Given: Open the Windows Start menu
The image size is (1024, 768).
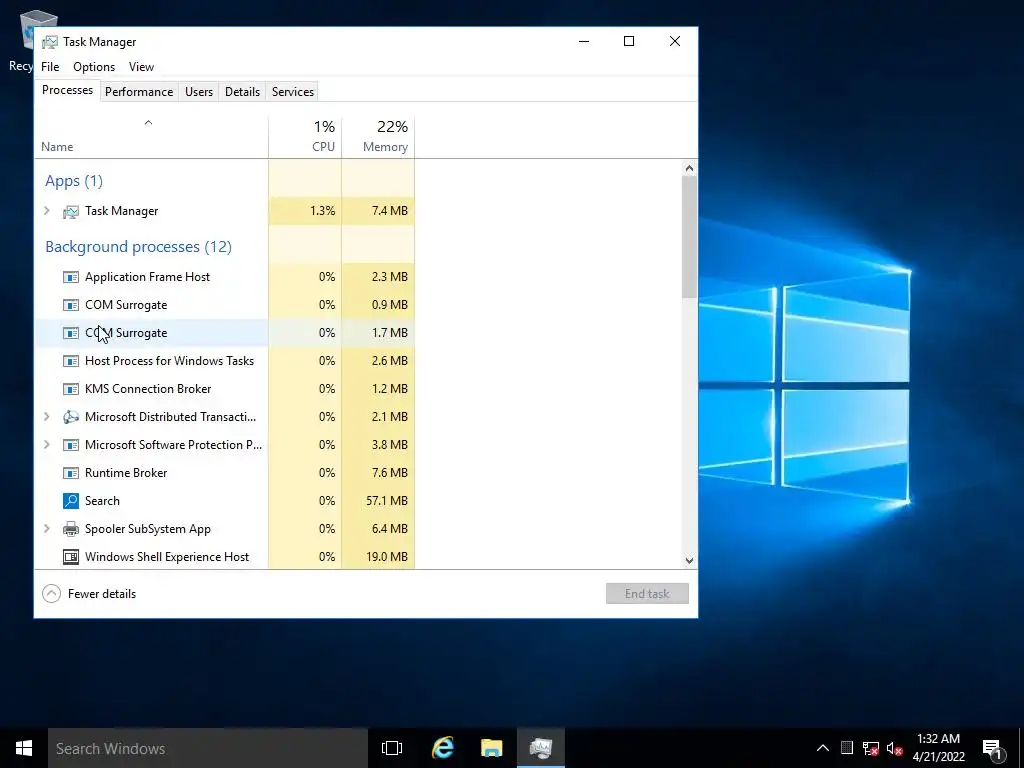Looking at the screenshot, I should point(24,748).
